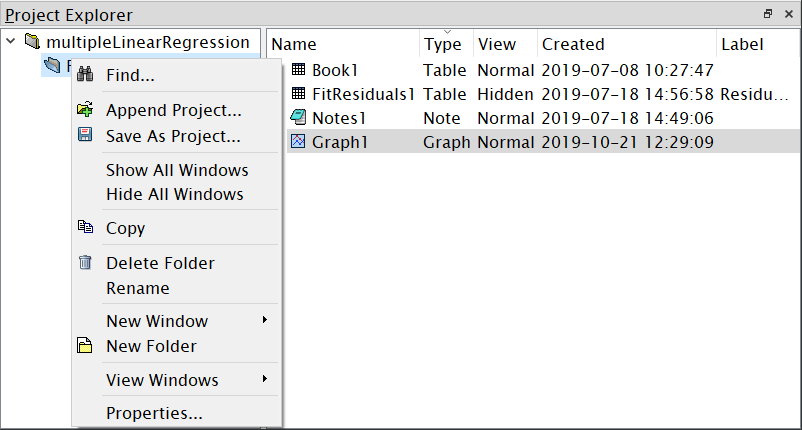This screenshot has height=430, width=802.
Task: Expand the New Window submenu arrow
Action: [x=265, y=321]
